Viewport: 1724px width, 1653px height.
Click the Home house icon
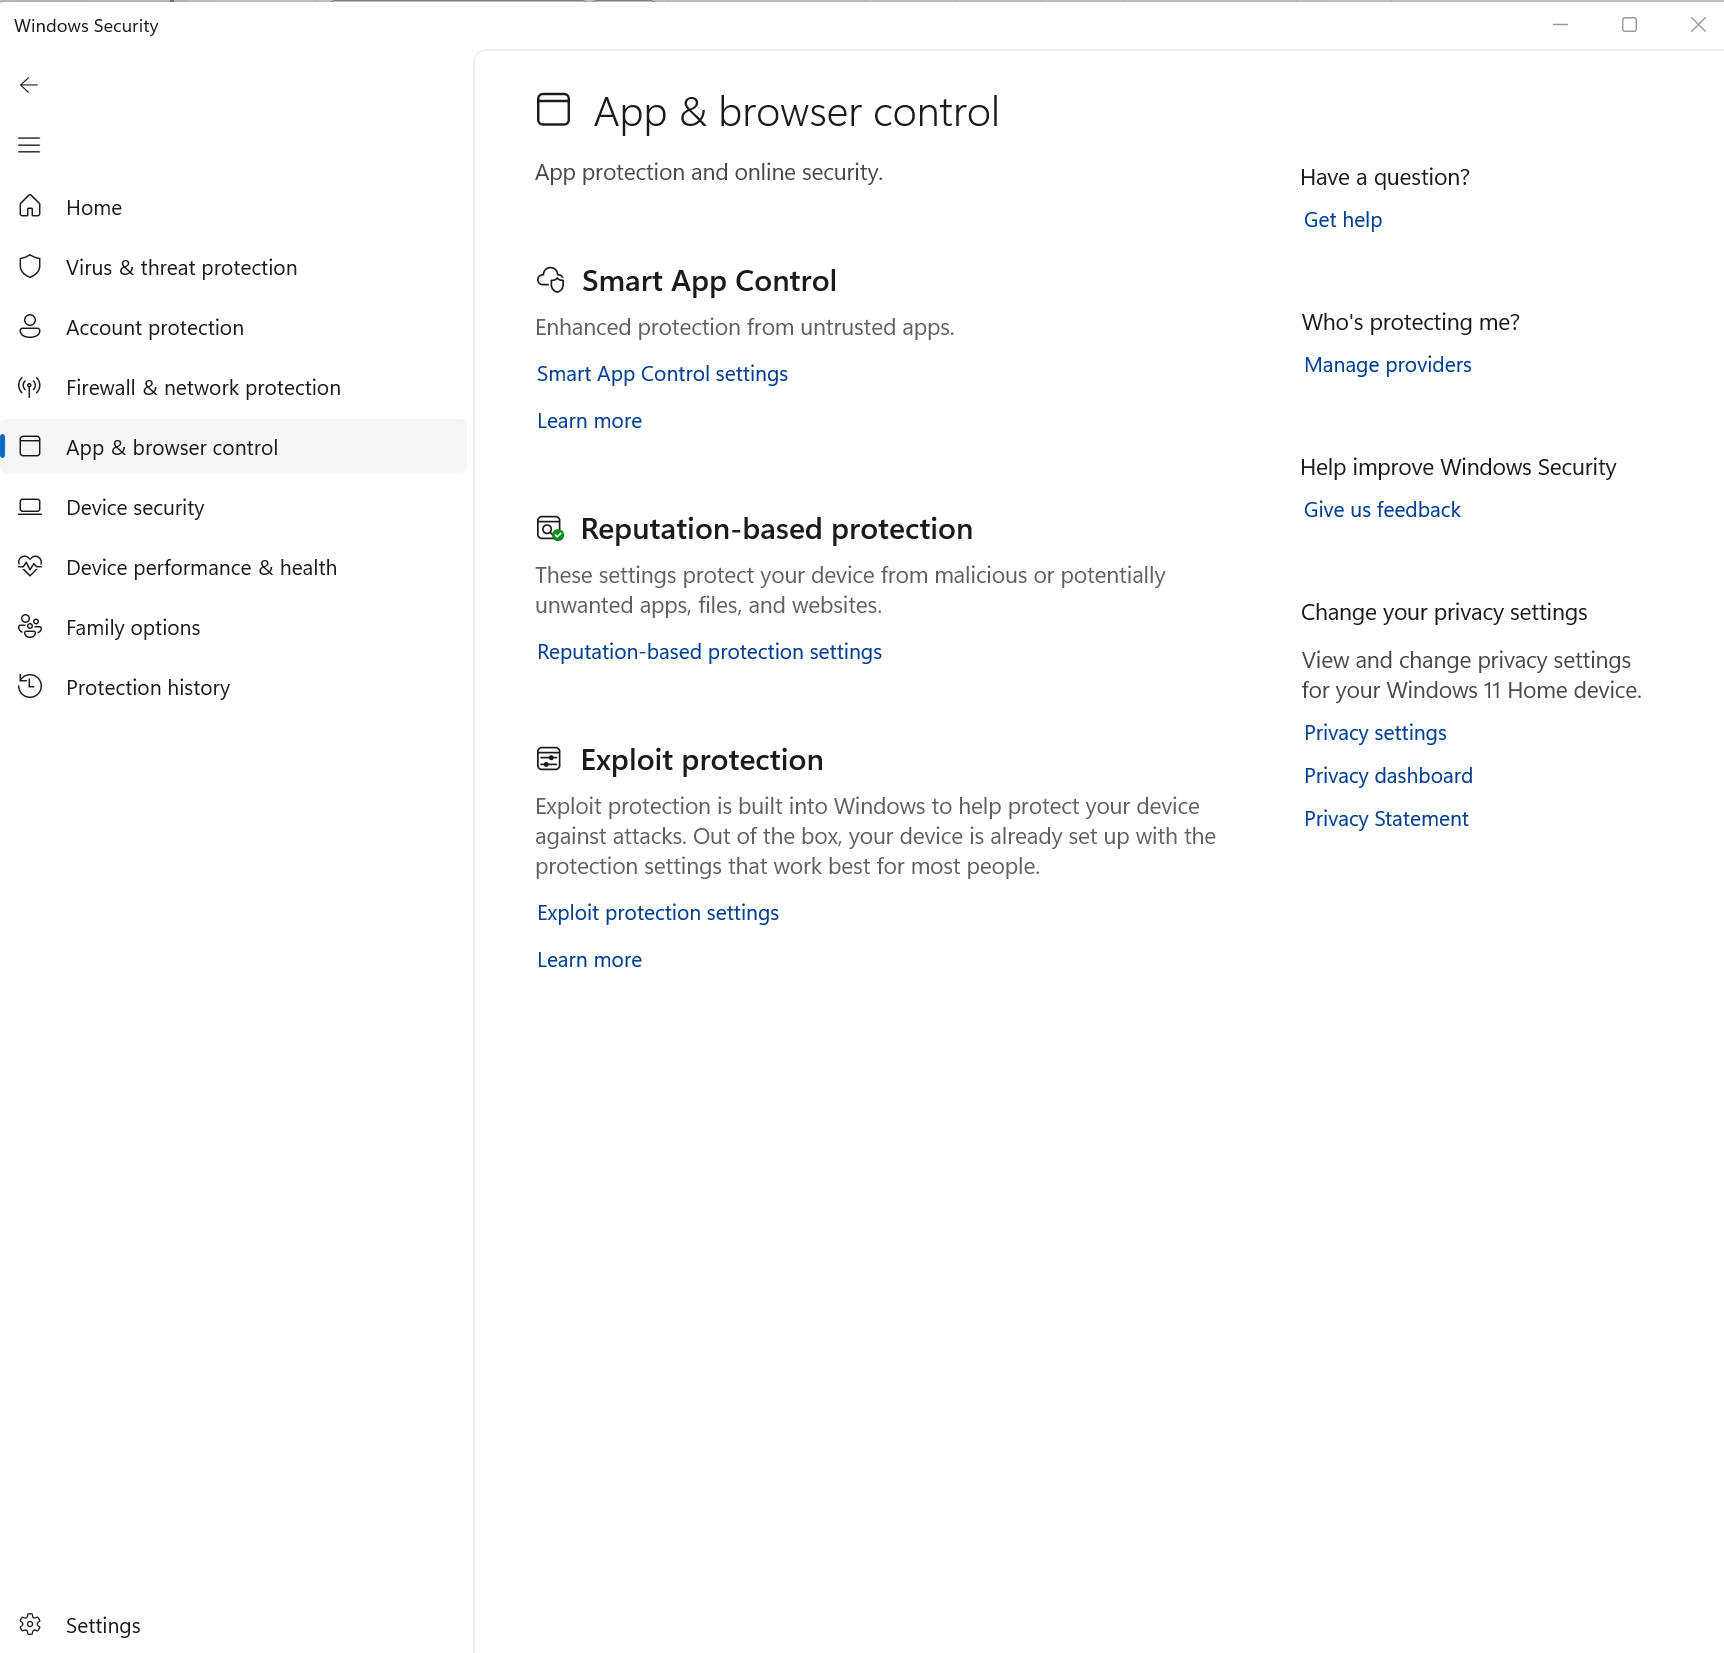[x=30, y=206]
